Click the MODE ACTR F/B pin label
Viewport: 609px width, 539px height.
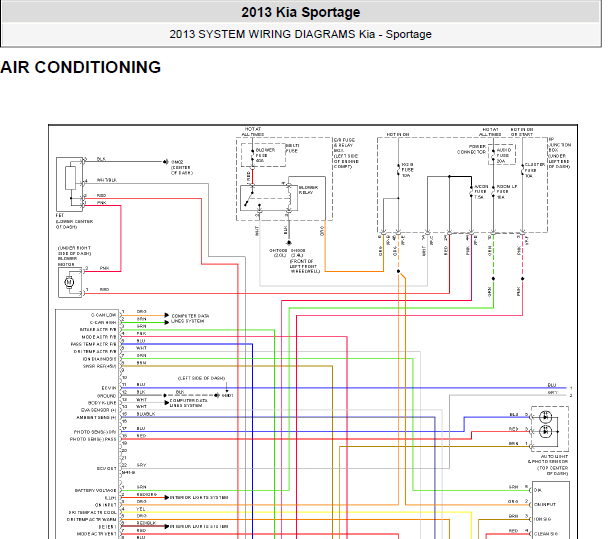[99, 337]
